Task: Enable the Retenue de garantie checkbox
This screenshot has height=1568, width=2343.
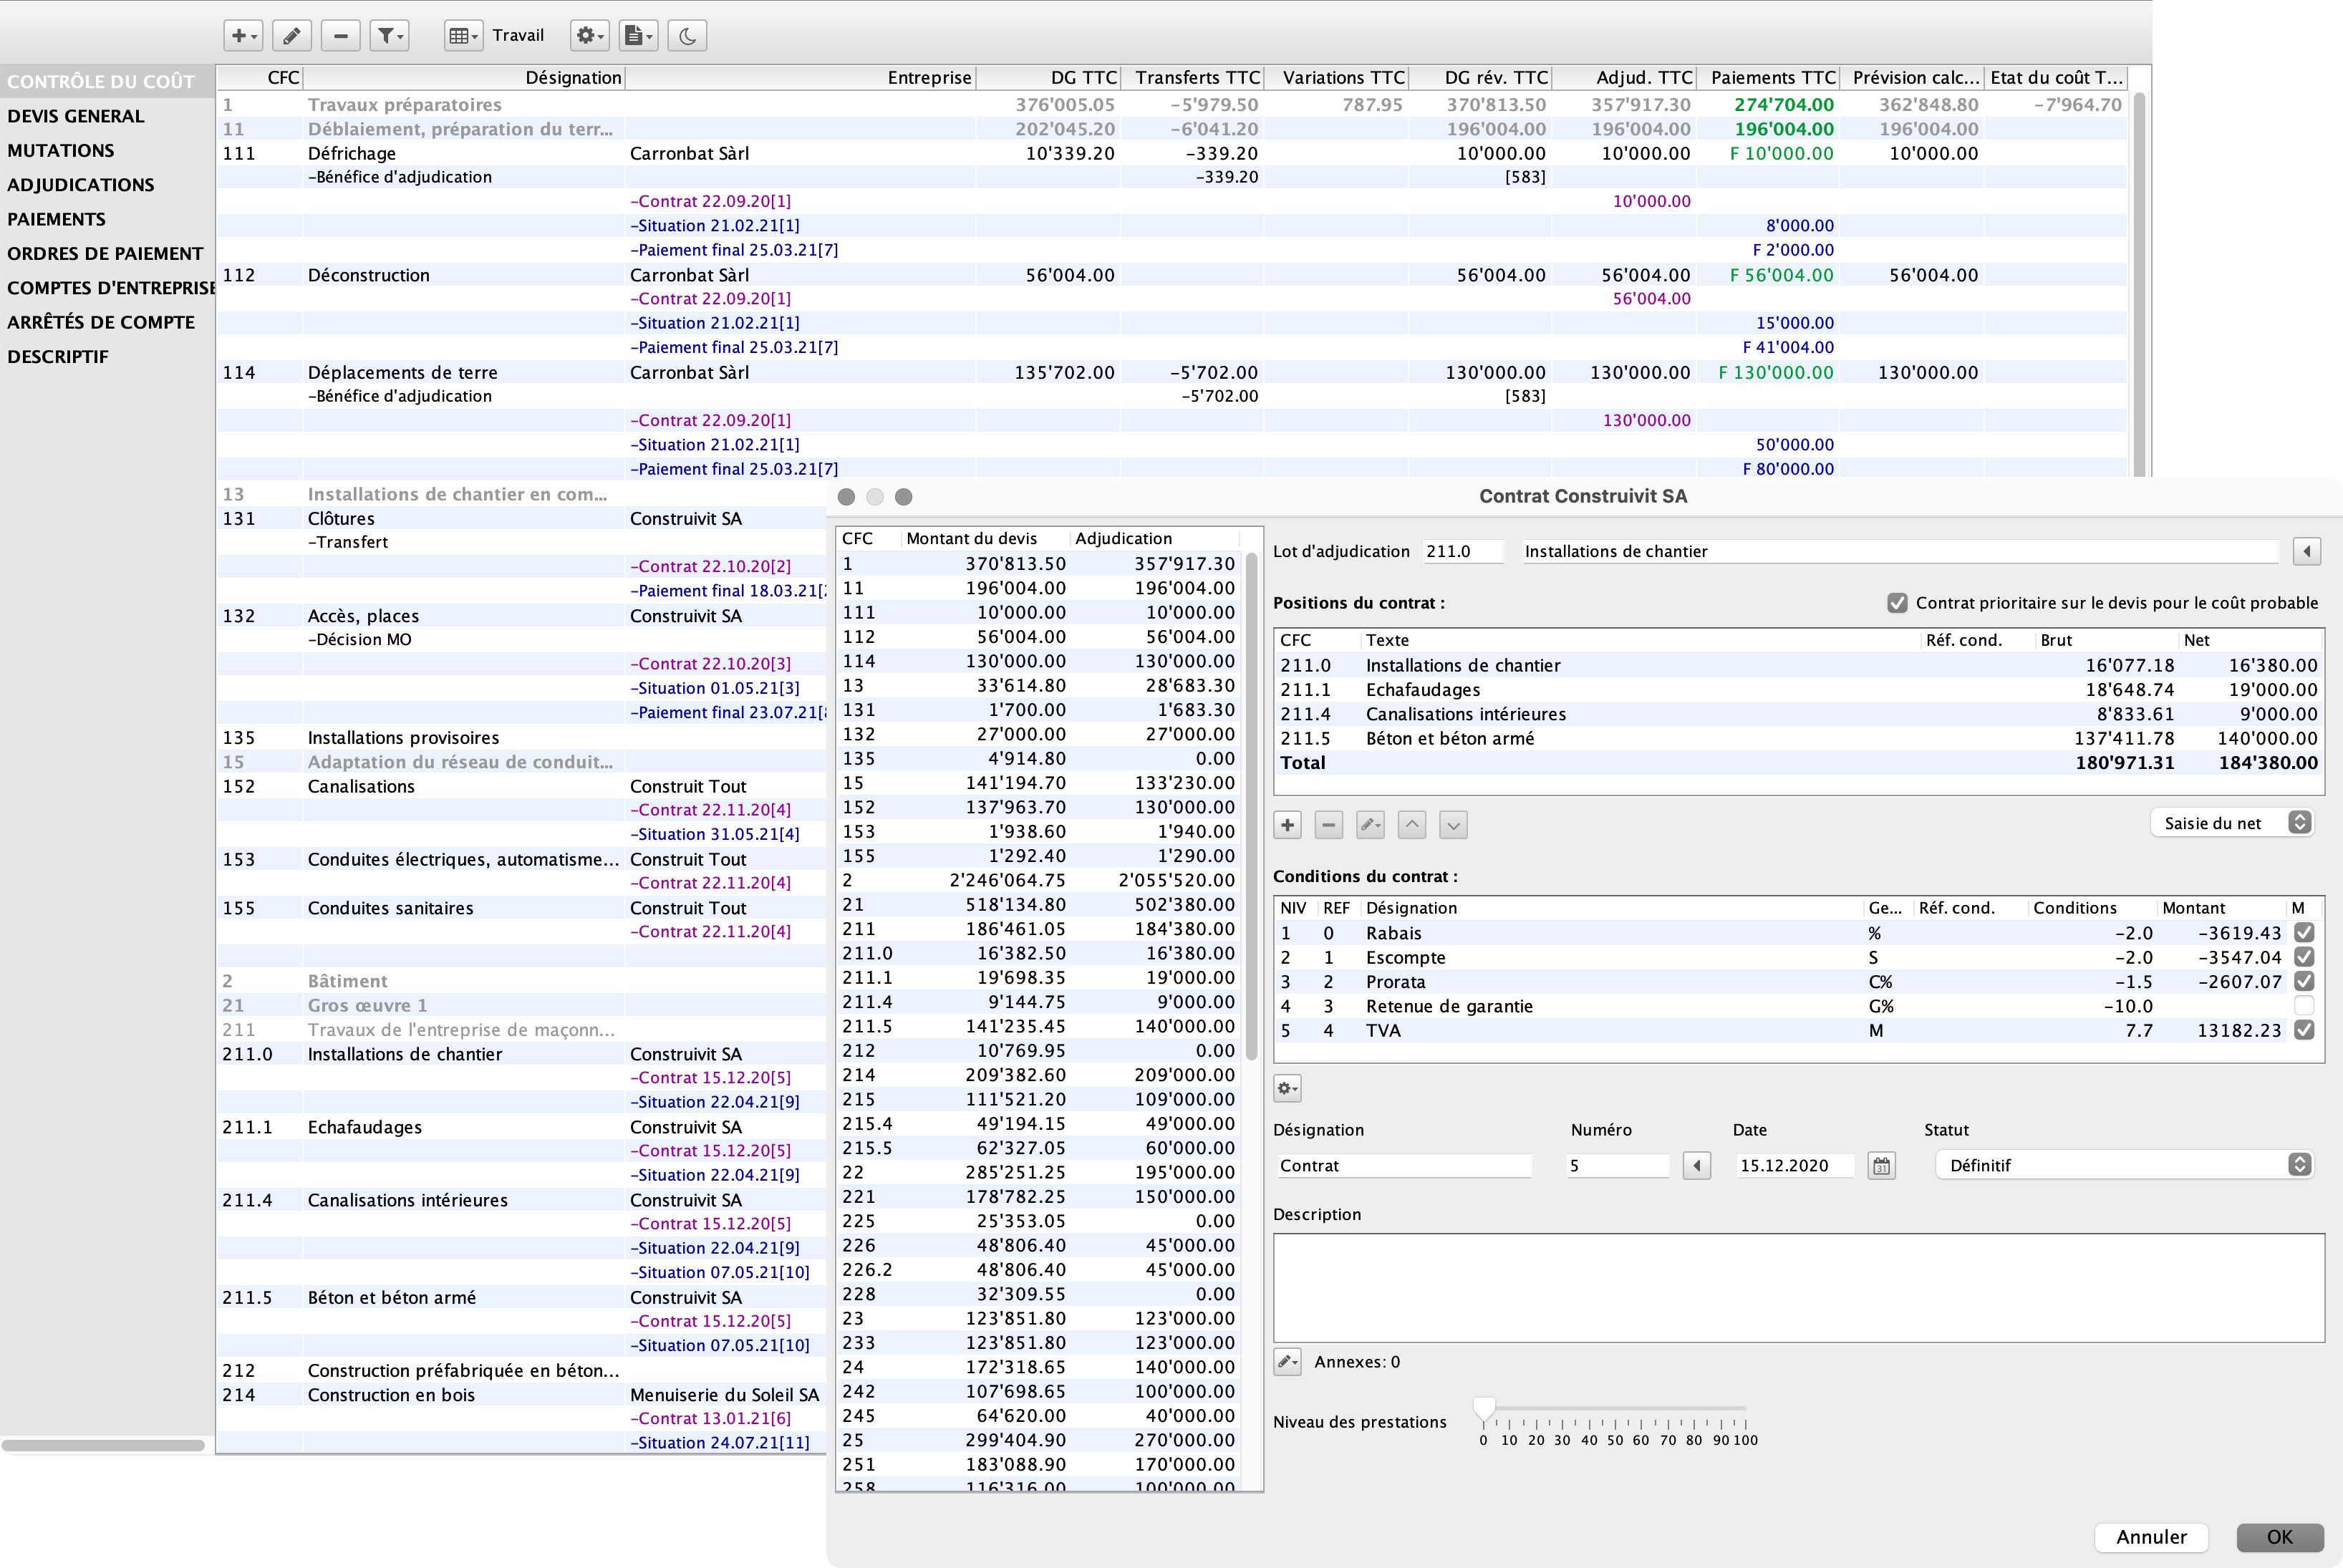Action: tap(2304, 1006)
